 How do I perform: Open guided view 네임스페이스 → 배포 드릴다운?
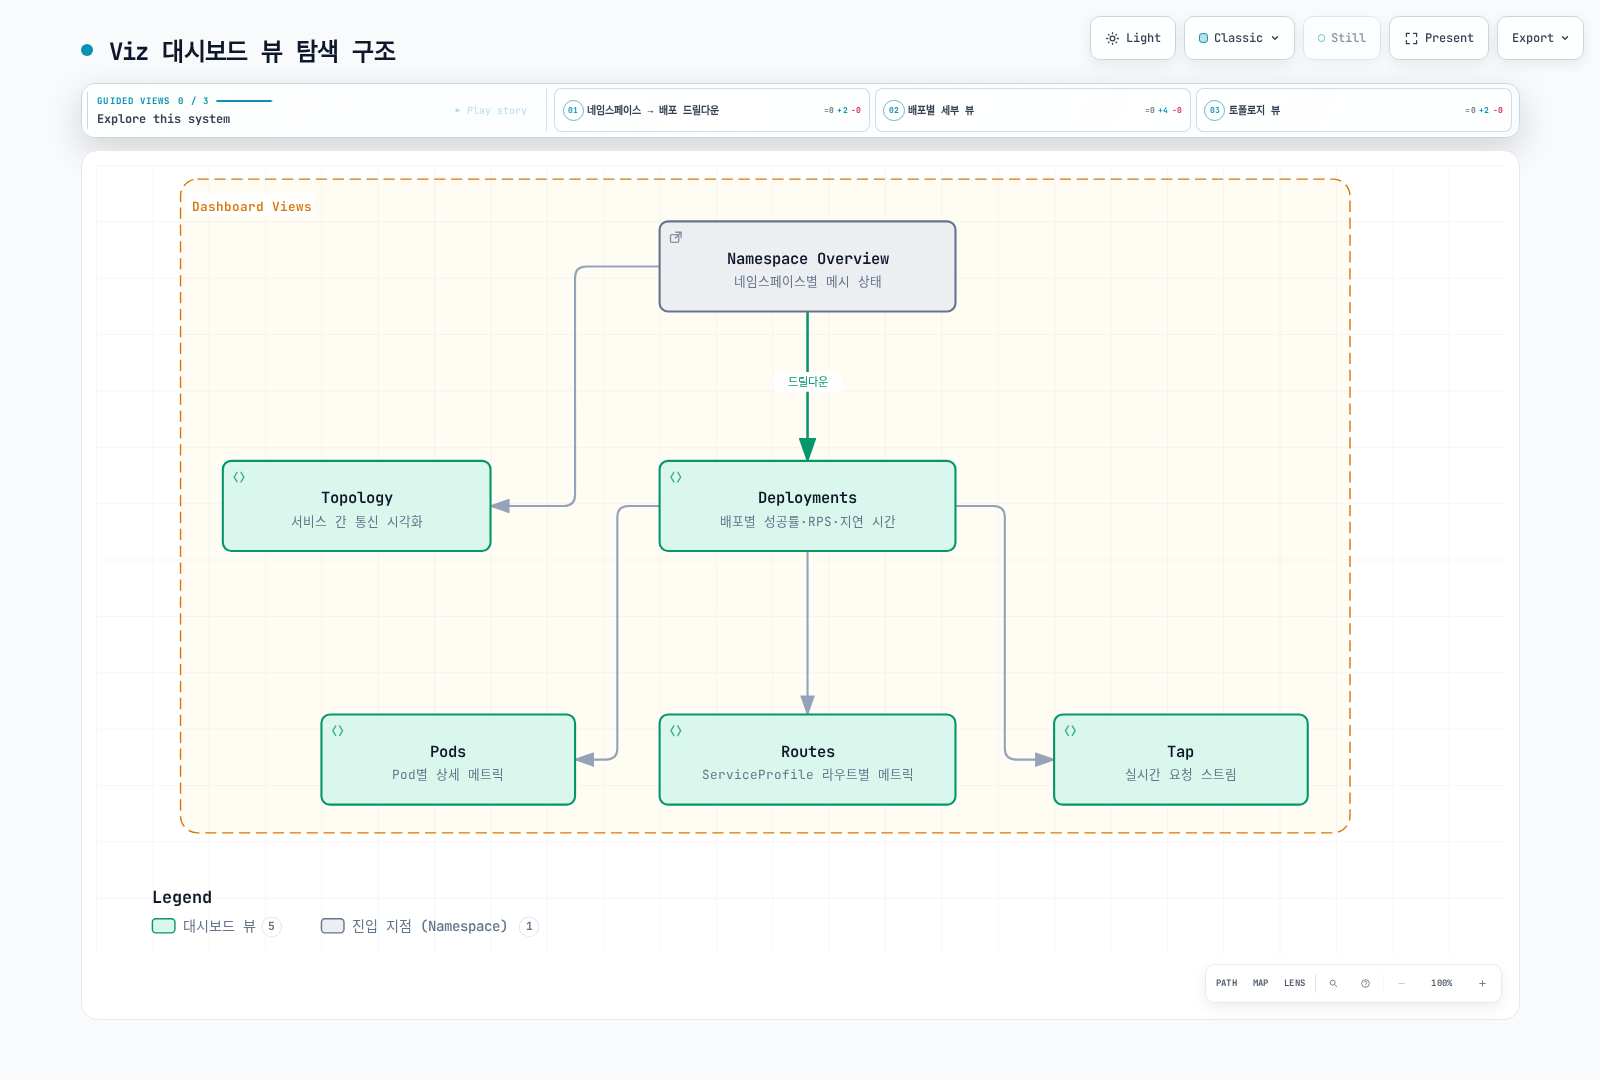(x=712, y=110)
